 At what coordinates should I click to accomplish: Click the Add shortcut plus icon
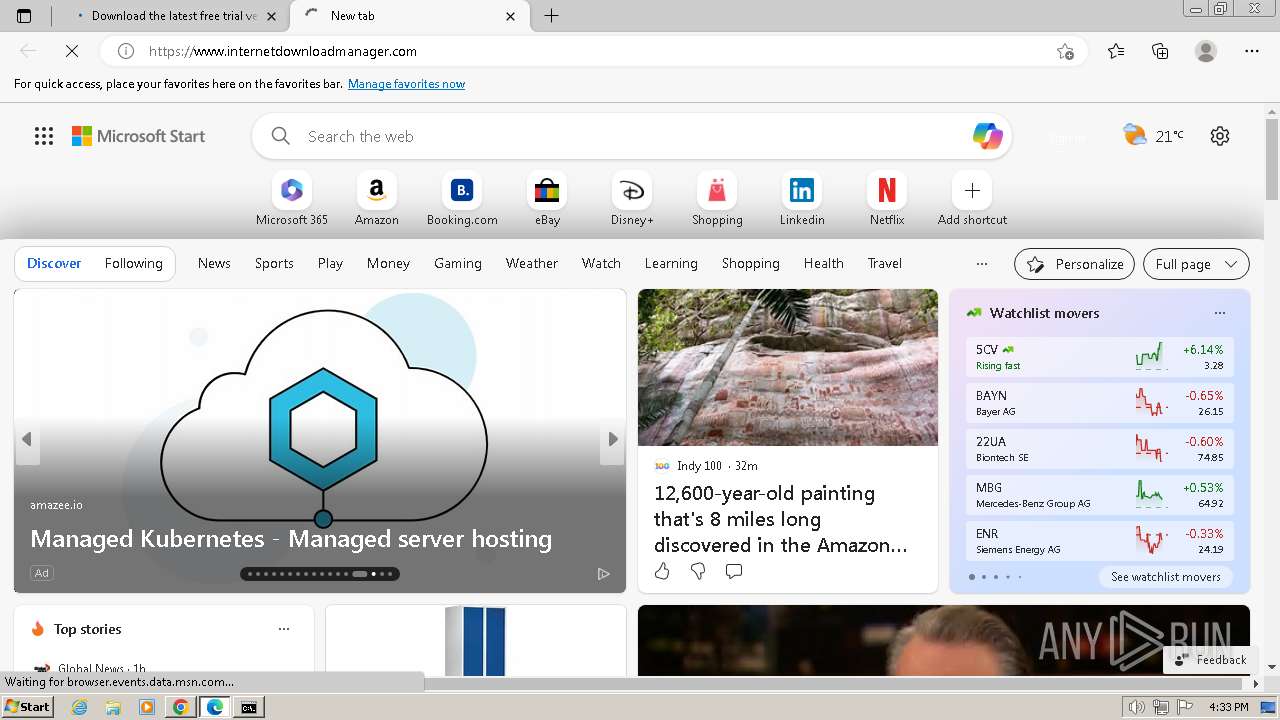(972, 190)
